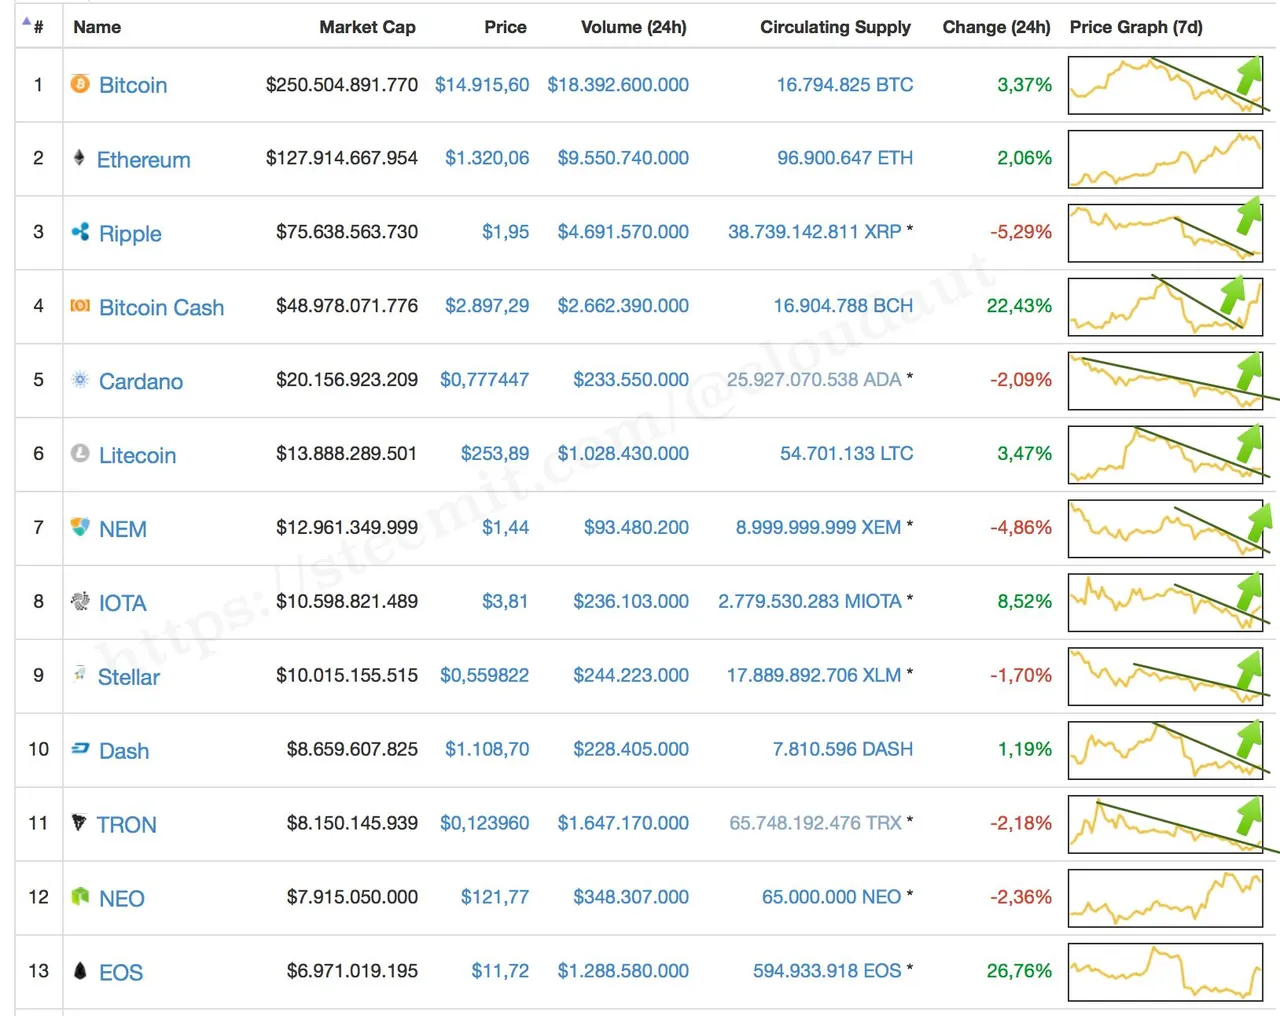Open Bitcoin Cash's 7-day price graph thumbnail

click(1166, 307)
